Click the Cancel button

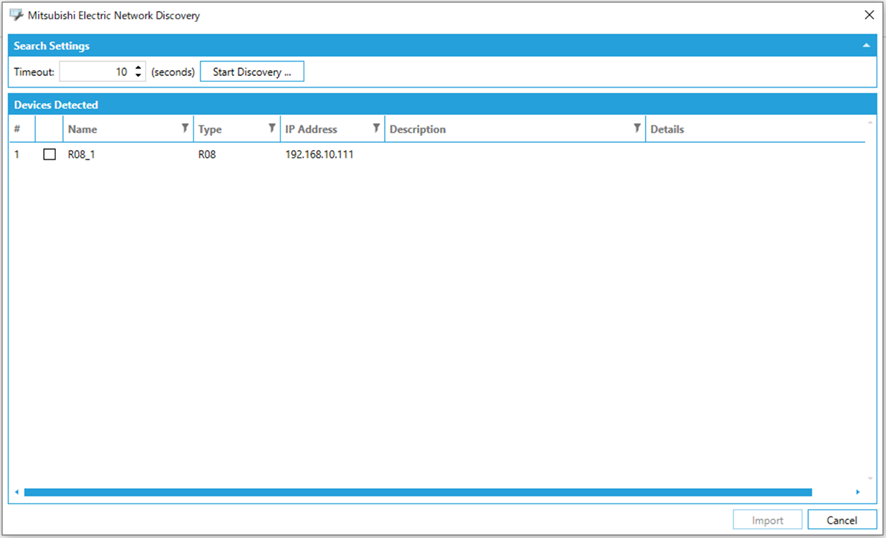coord(841,520)
